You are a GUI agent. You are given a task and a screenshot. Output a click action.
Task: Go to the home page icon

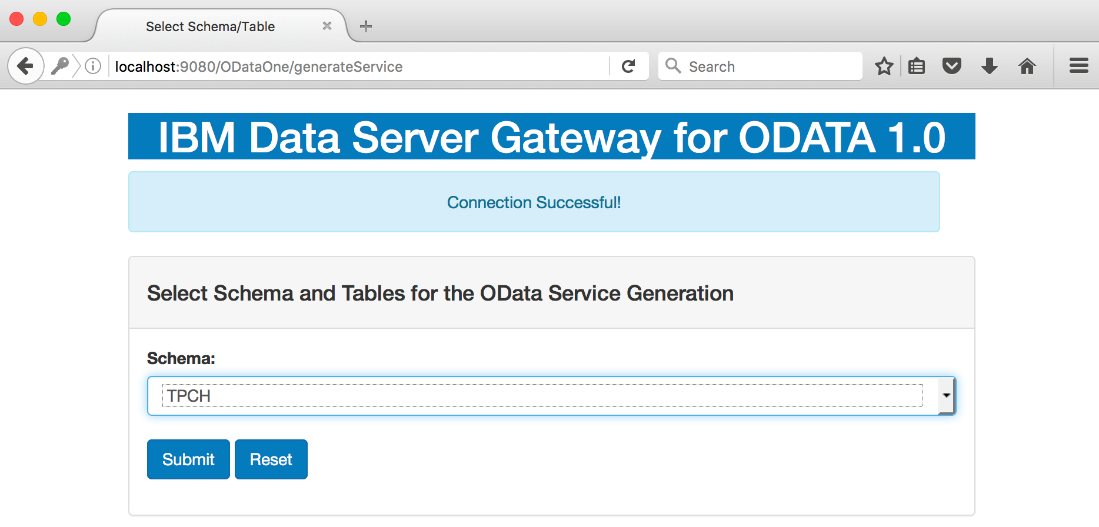[x=1027, y=67]
